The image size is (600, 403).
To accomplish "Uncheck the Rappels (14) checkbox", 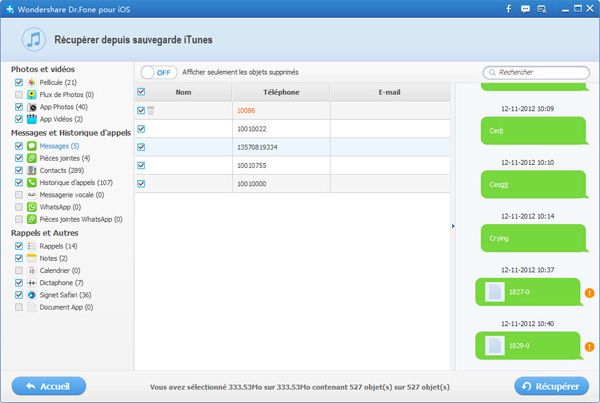I will 19,246.
